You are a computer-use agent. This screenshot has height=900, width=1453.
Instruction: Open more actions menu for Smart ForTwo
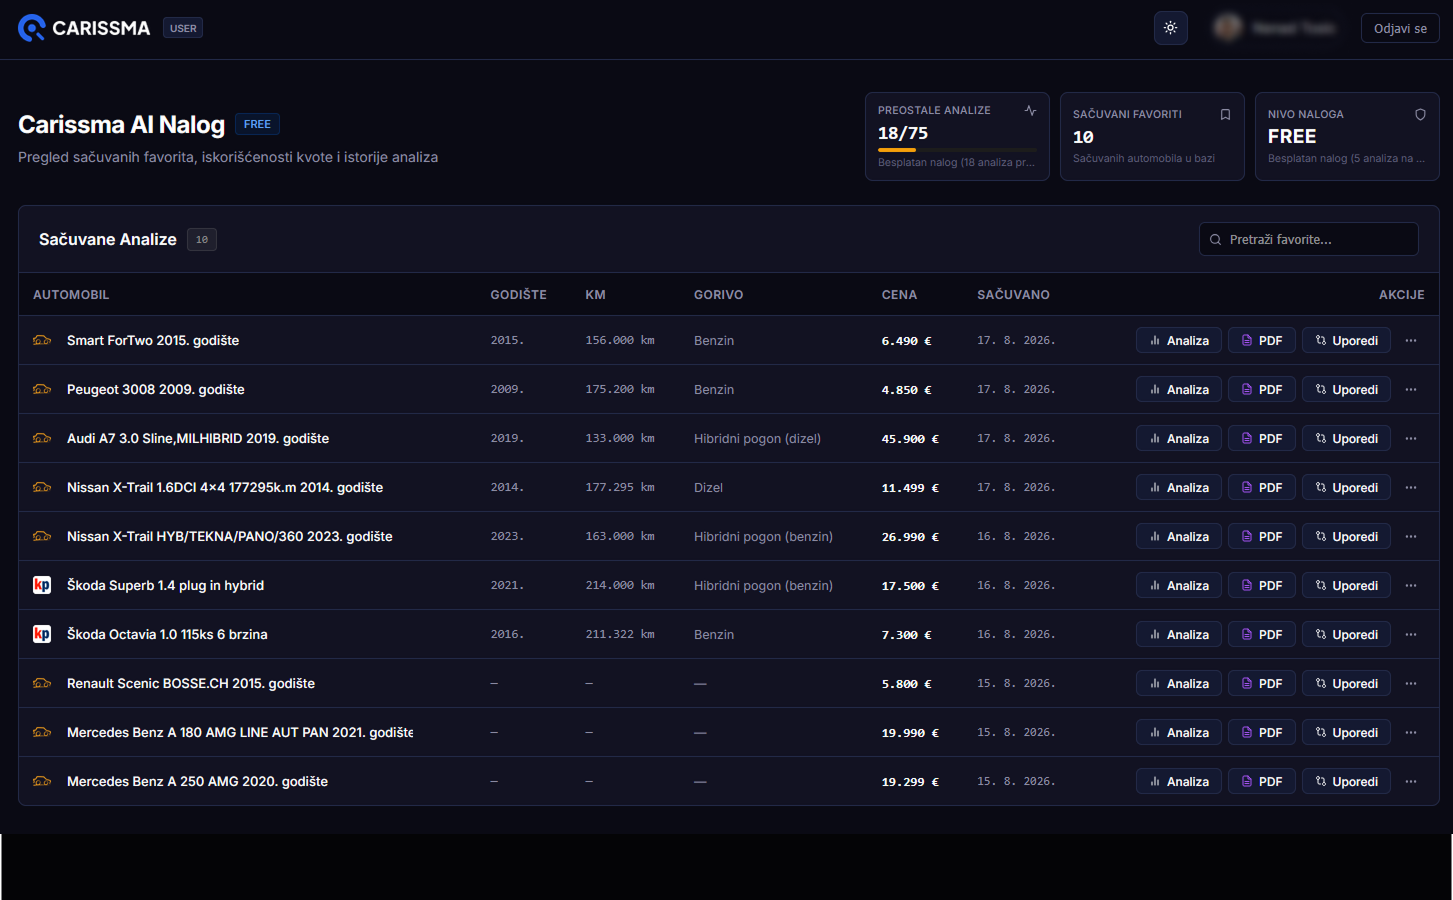tap(1411, 341)
